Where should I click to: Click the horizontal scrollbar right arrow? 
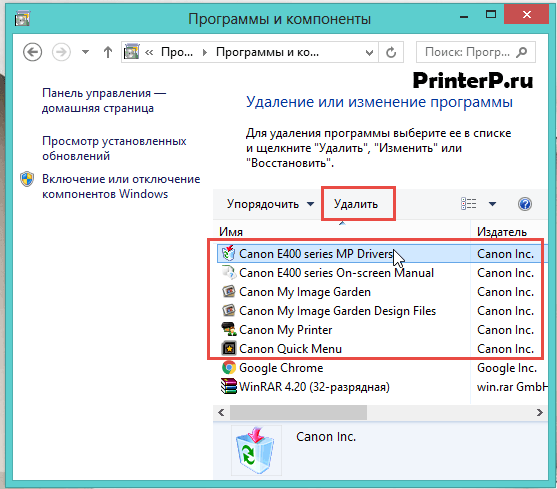(540, 412)
